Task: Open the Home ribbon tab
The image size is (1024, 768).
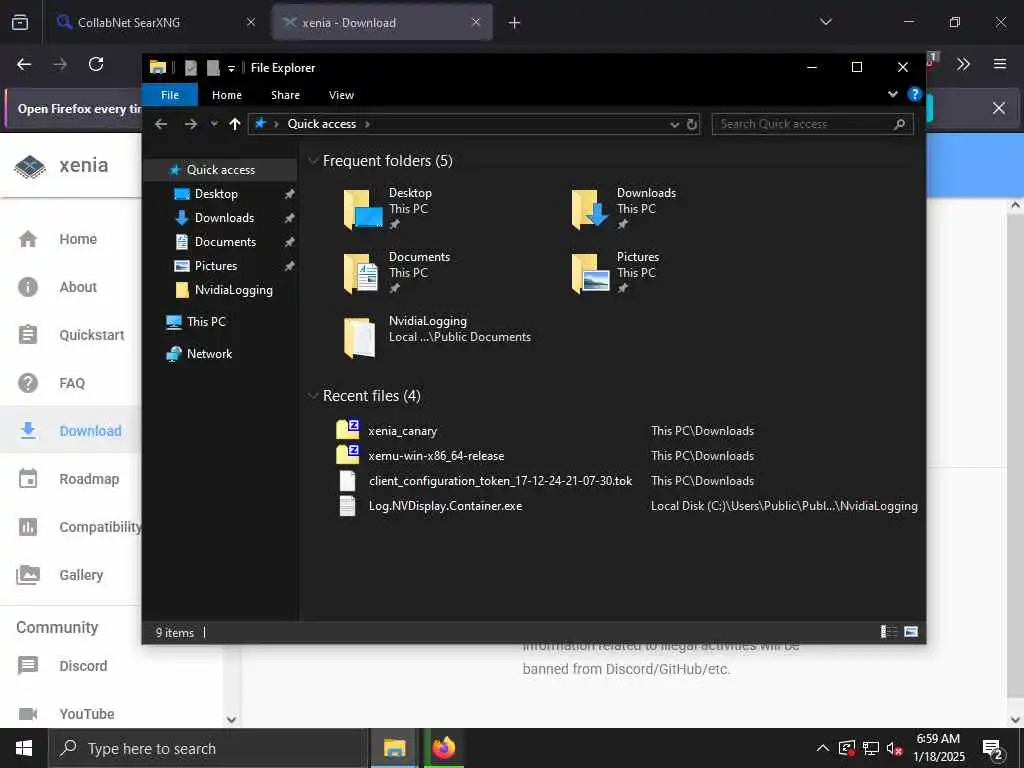Action: [227, 95]
